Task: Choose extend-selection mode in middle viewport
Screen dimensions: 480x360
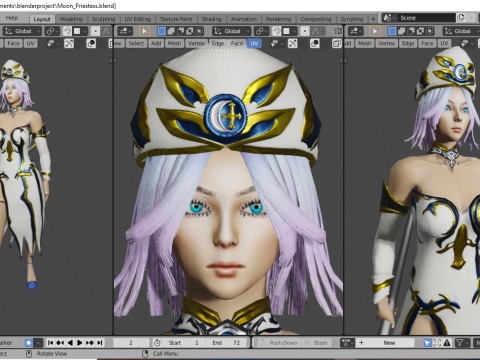Action: pyautogui.click(x=171, y=31)
